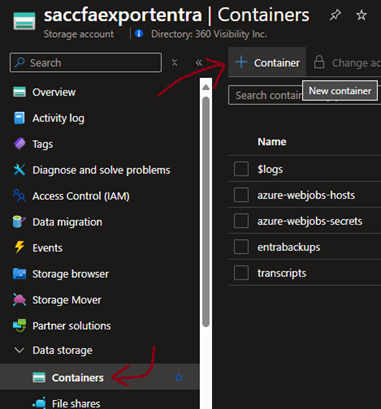Image resolution: width=381 pixels, height=409 pixels.
Task: Click the Tags icon
Action: pos(19,144)
